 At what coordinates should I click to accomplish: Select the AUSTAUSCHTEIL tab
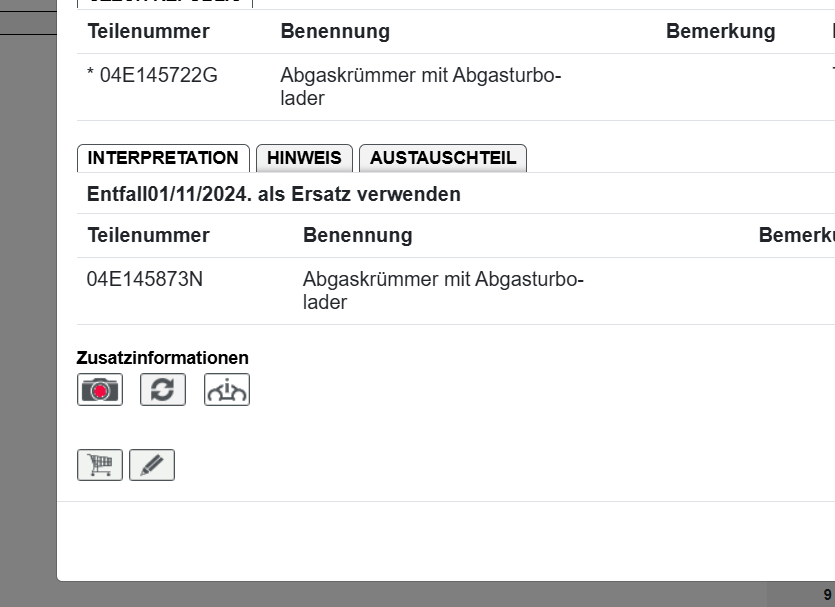click(x=443, y=158)
